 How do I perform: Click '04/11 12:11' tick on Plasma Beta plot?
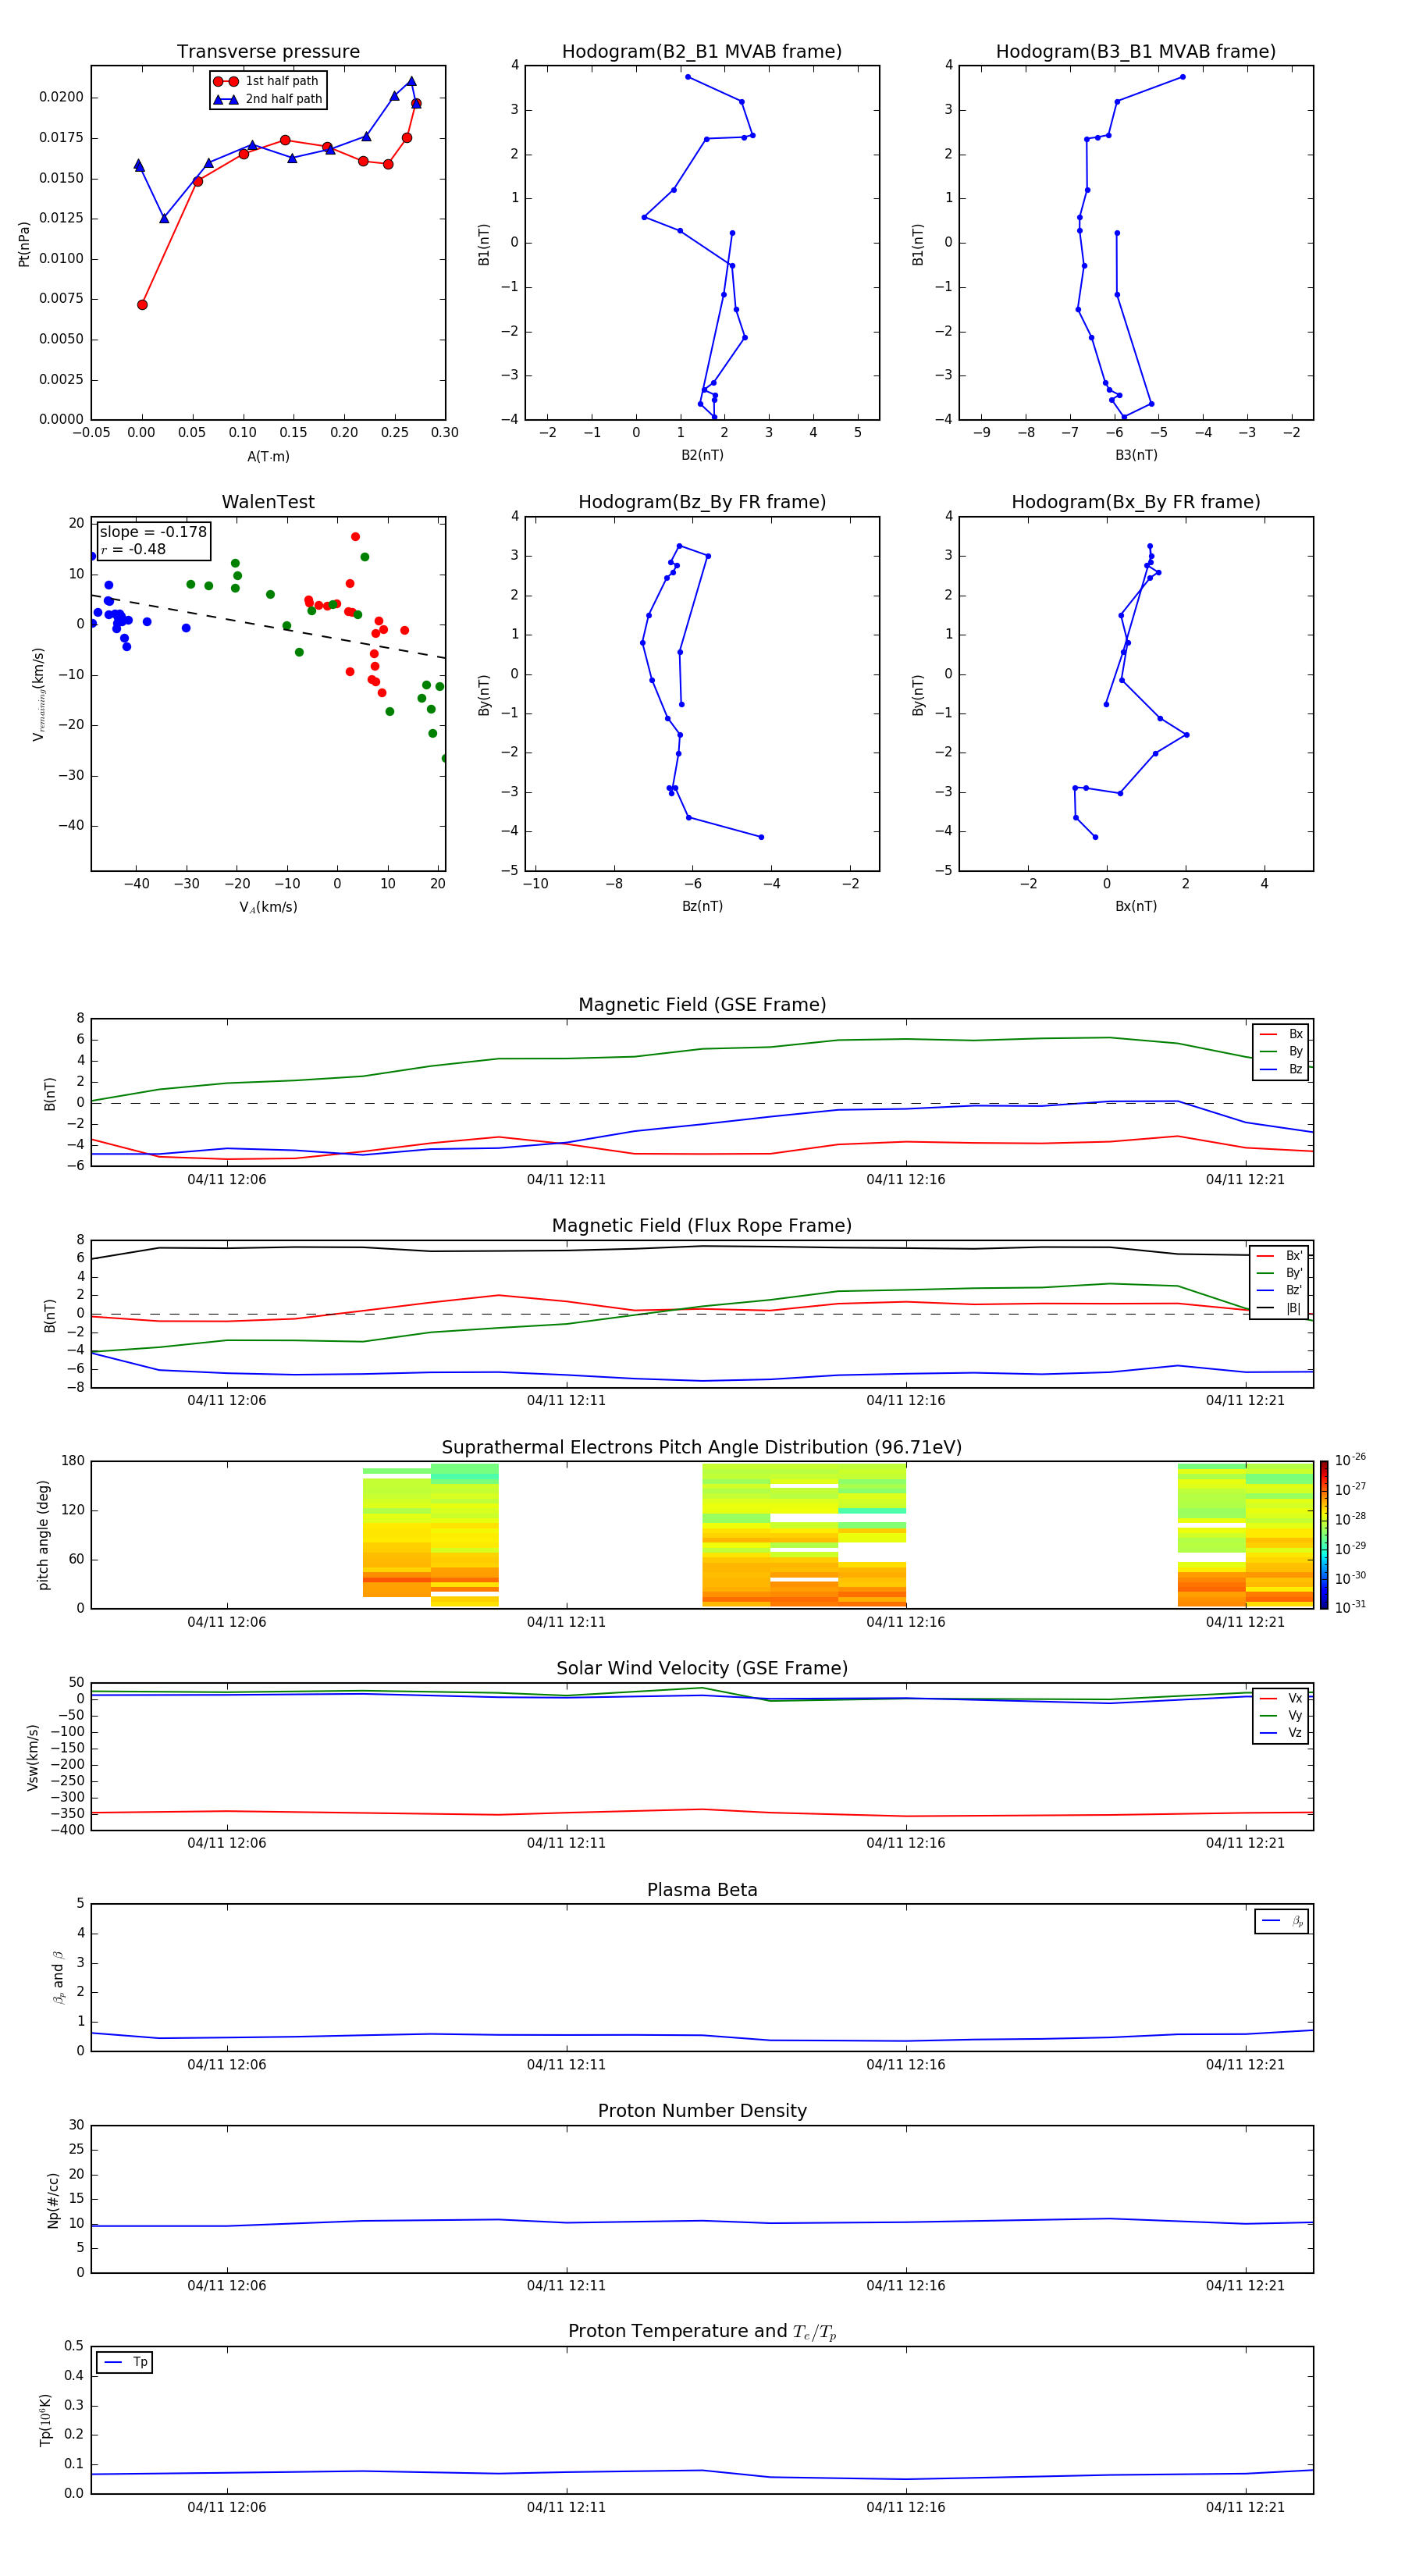click(566, 2065)
